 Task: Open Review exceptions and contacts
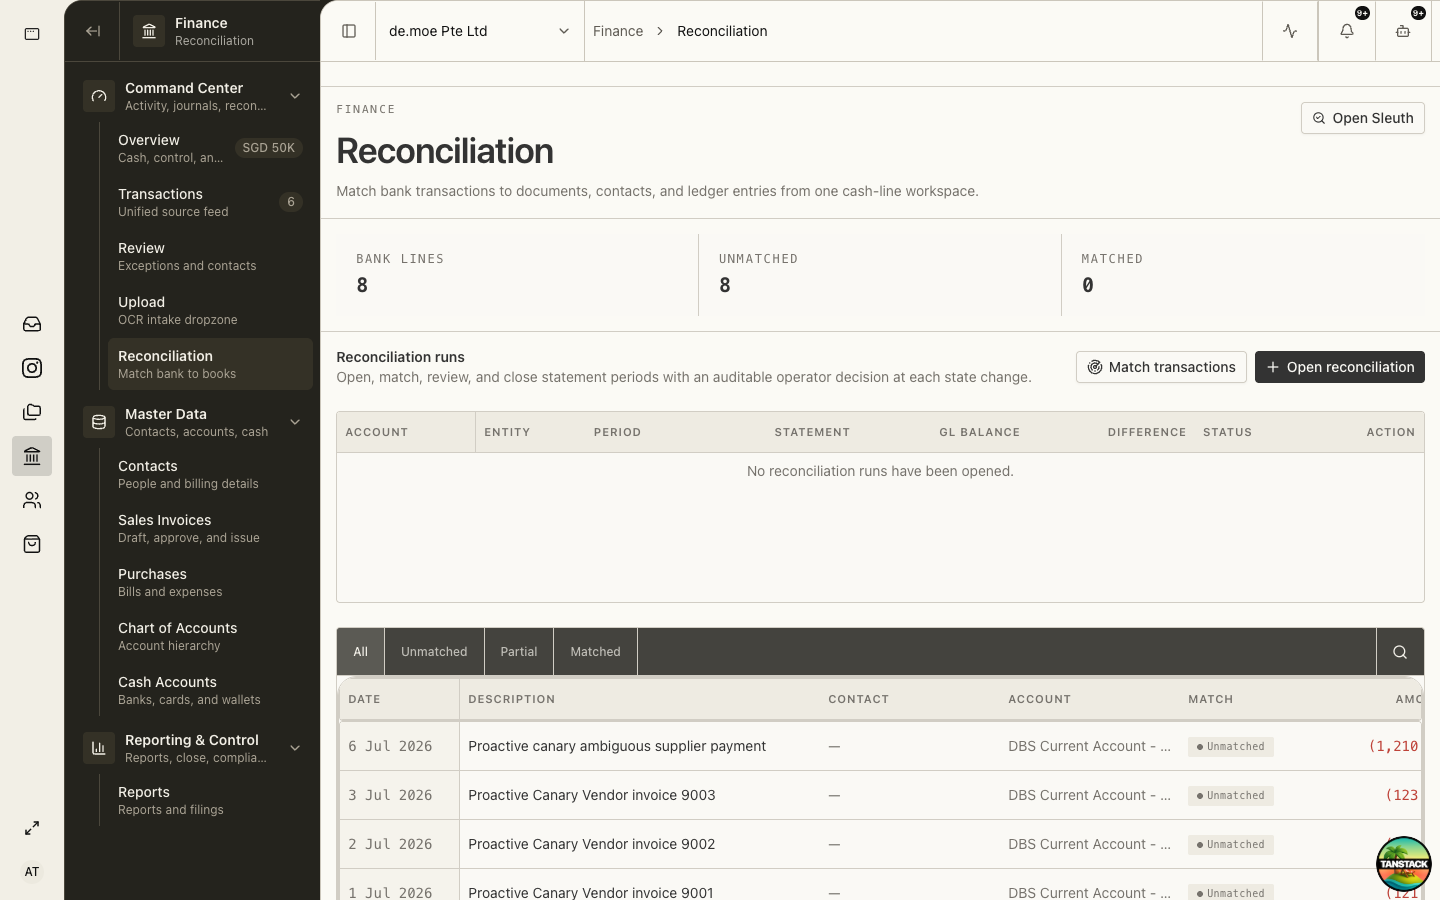point(210,256)
